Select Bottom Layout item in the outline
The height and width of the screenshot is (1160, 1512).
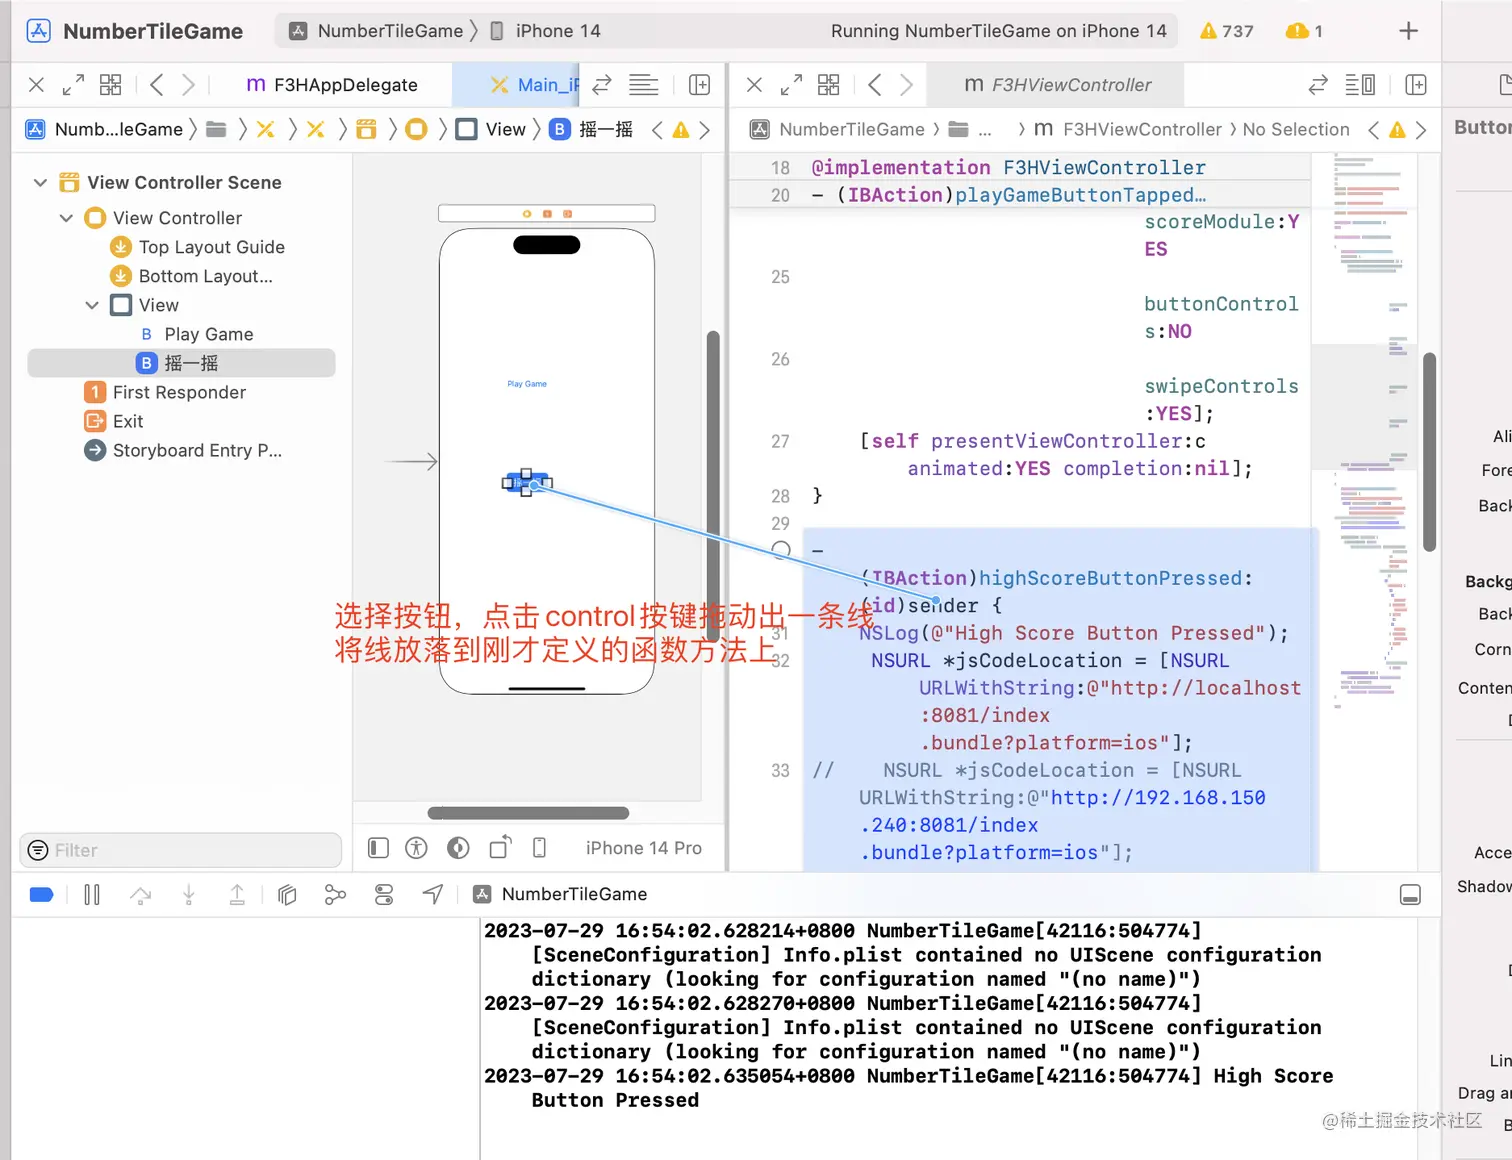(191, 276)
